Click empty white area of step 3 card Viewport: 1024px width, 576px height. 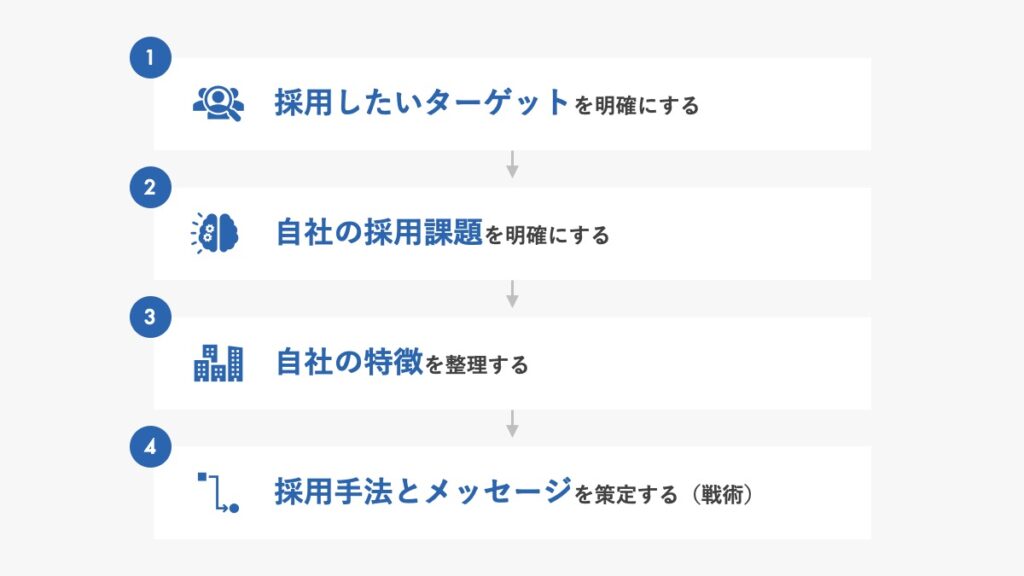tap(699, 363)
